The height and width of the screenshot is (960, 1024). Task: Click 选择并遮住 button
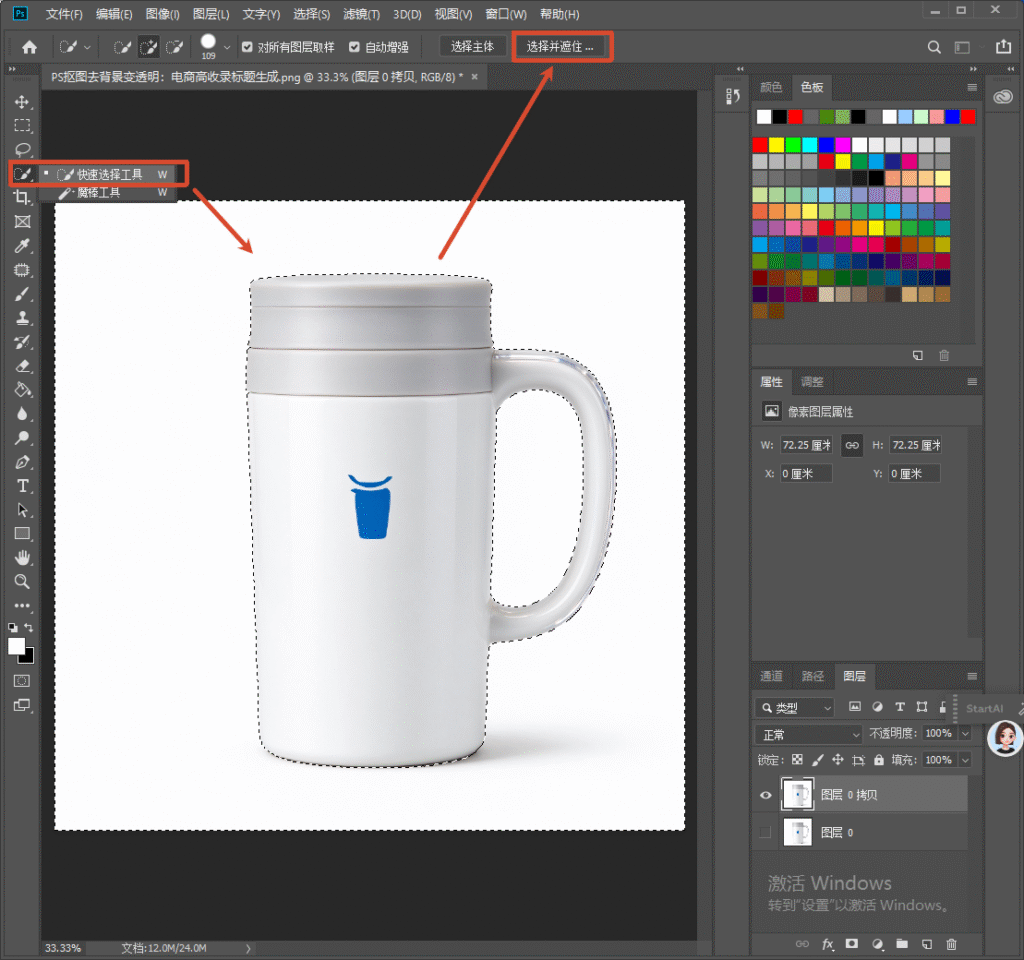pyautogui.click(x=561, y=46)
